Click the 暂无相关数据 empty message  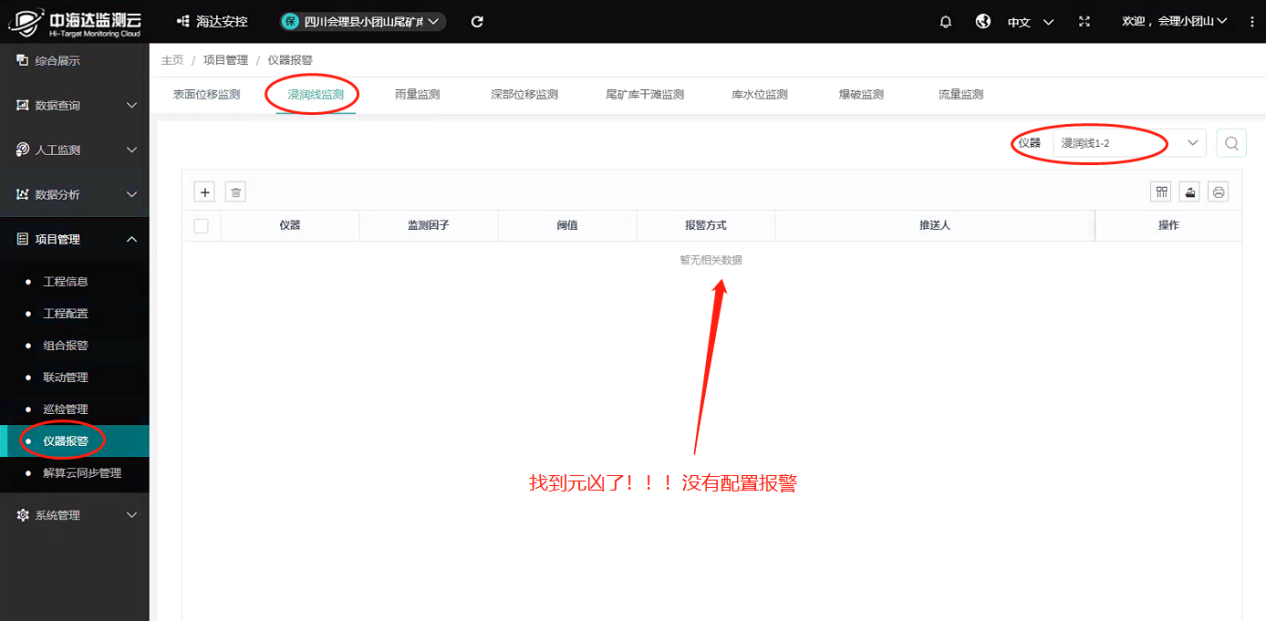point(711,260)
